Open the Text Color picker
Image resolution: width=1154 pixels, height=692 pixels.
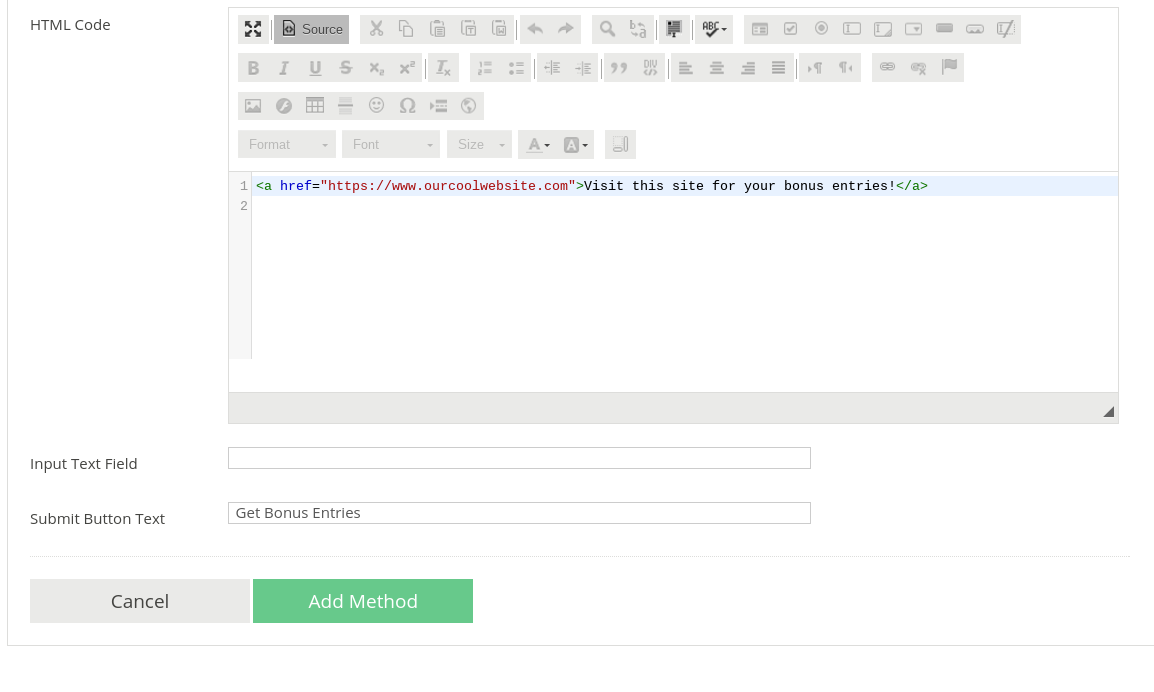click(538, 144)
